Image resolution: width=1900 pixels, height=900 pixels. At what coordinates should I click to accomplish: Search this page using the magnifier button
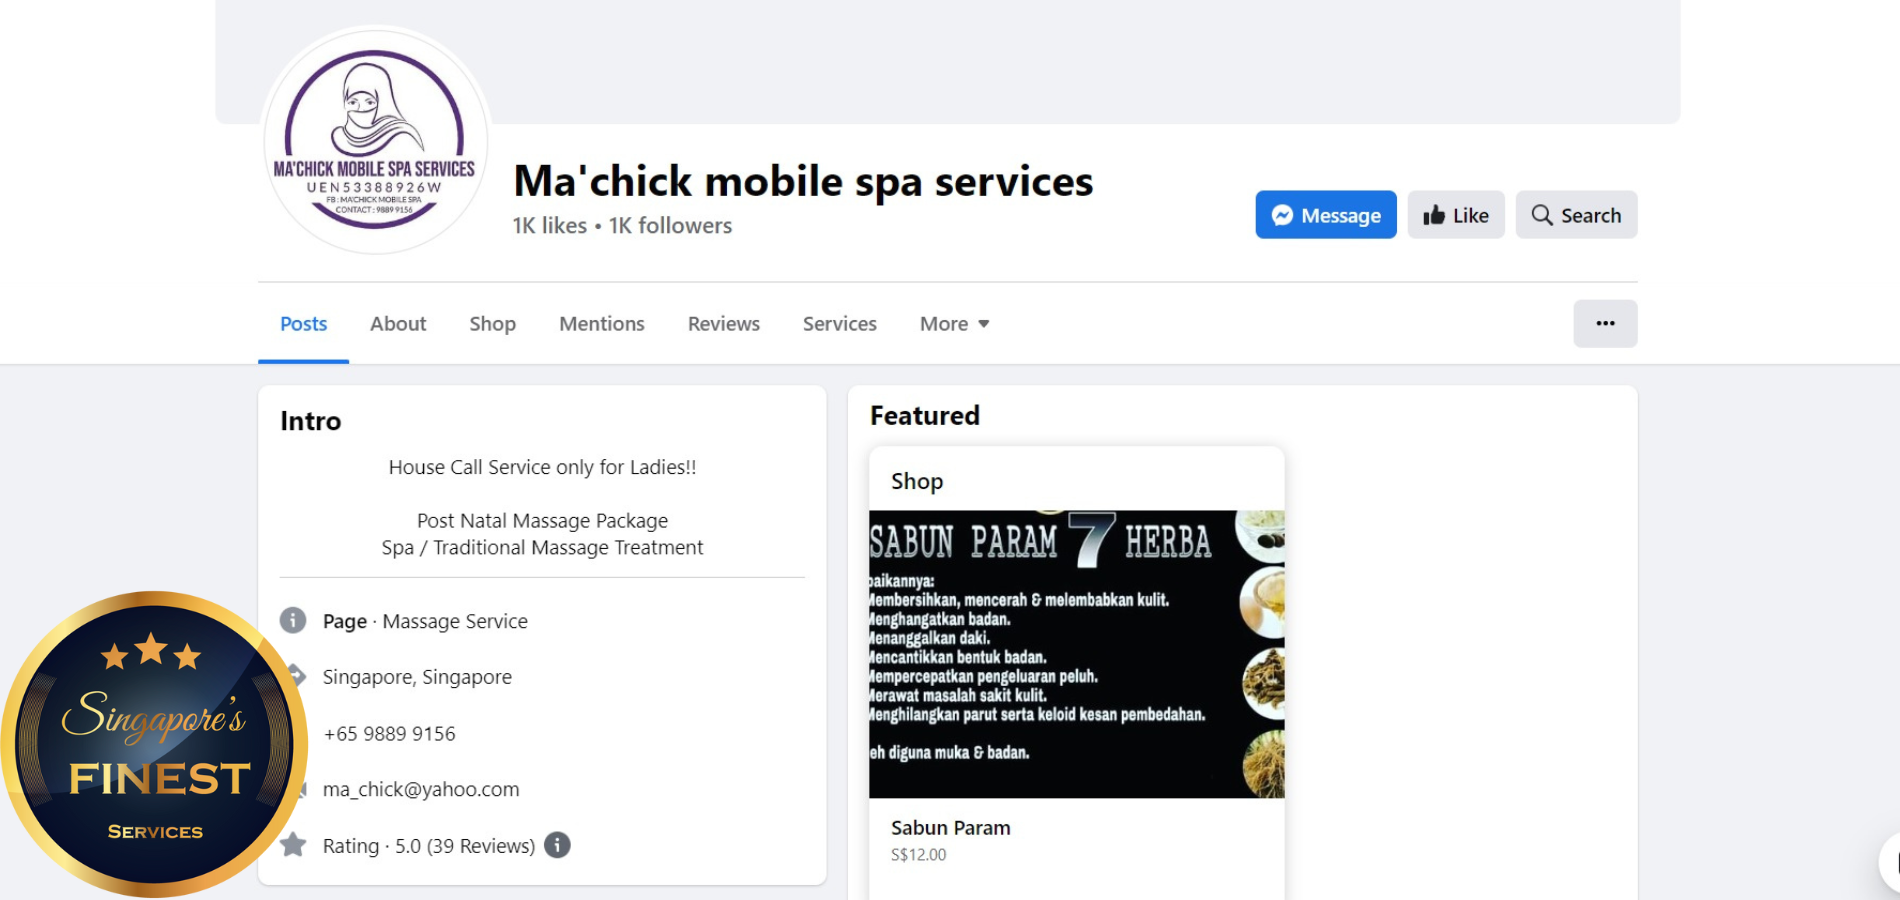tap(1576, 215)
